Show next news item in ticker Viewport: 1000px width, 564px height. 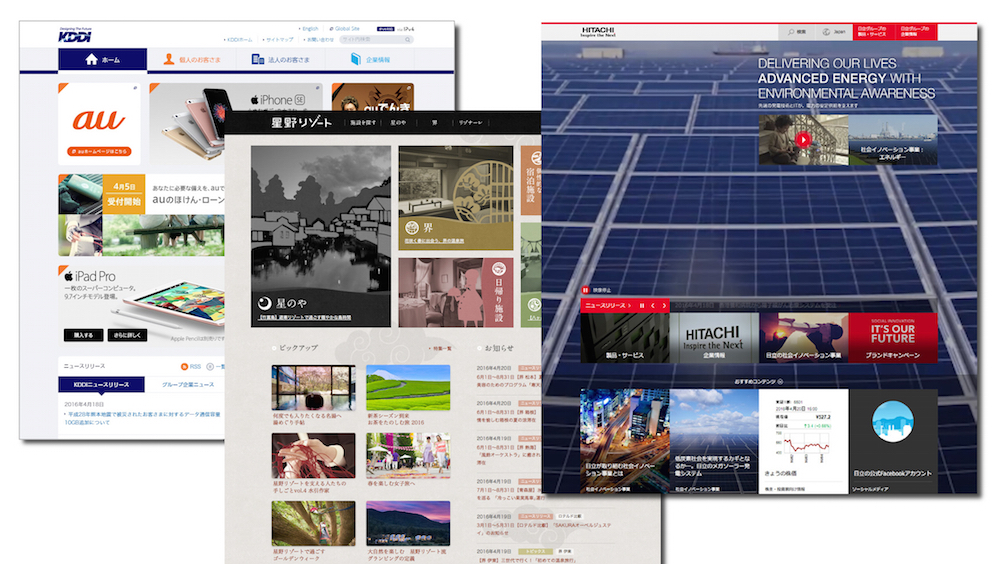click(x=664, y=306)
